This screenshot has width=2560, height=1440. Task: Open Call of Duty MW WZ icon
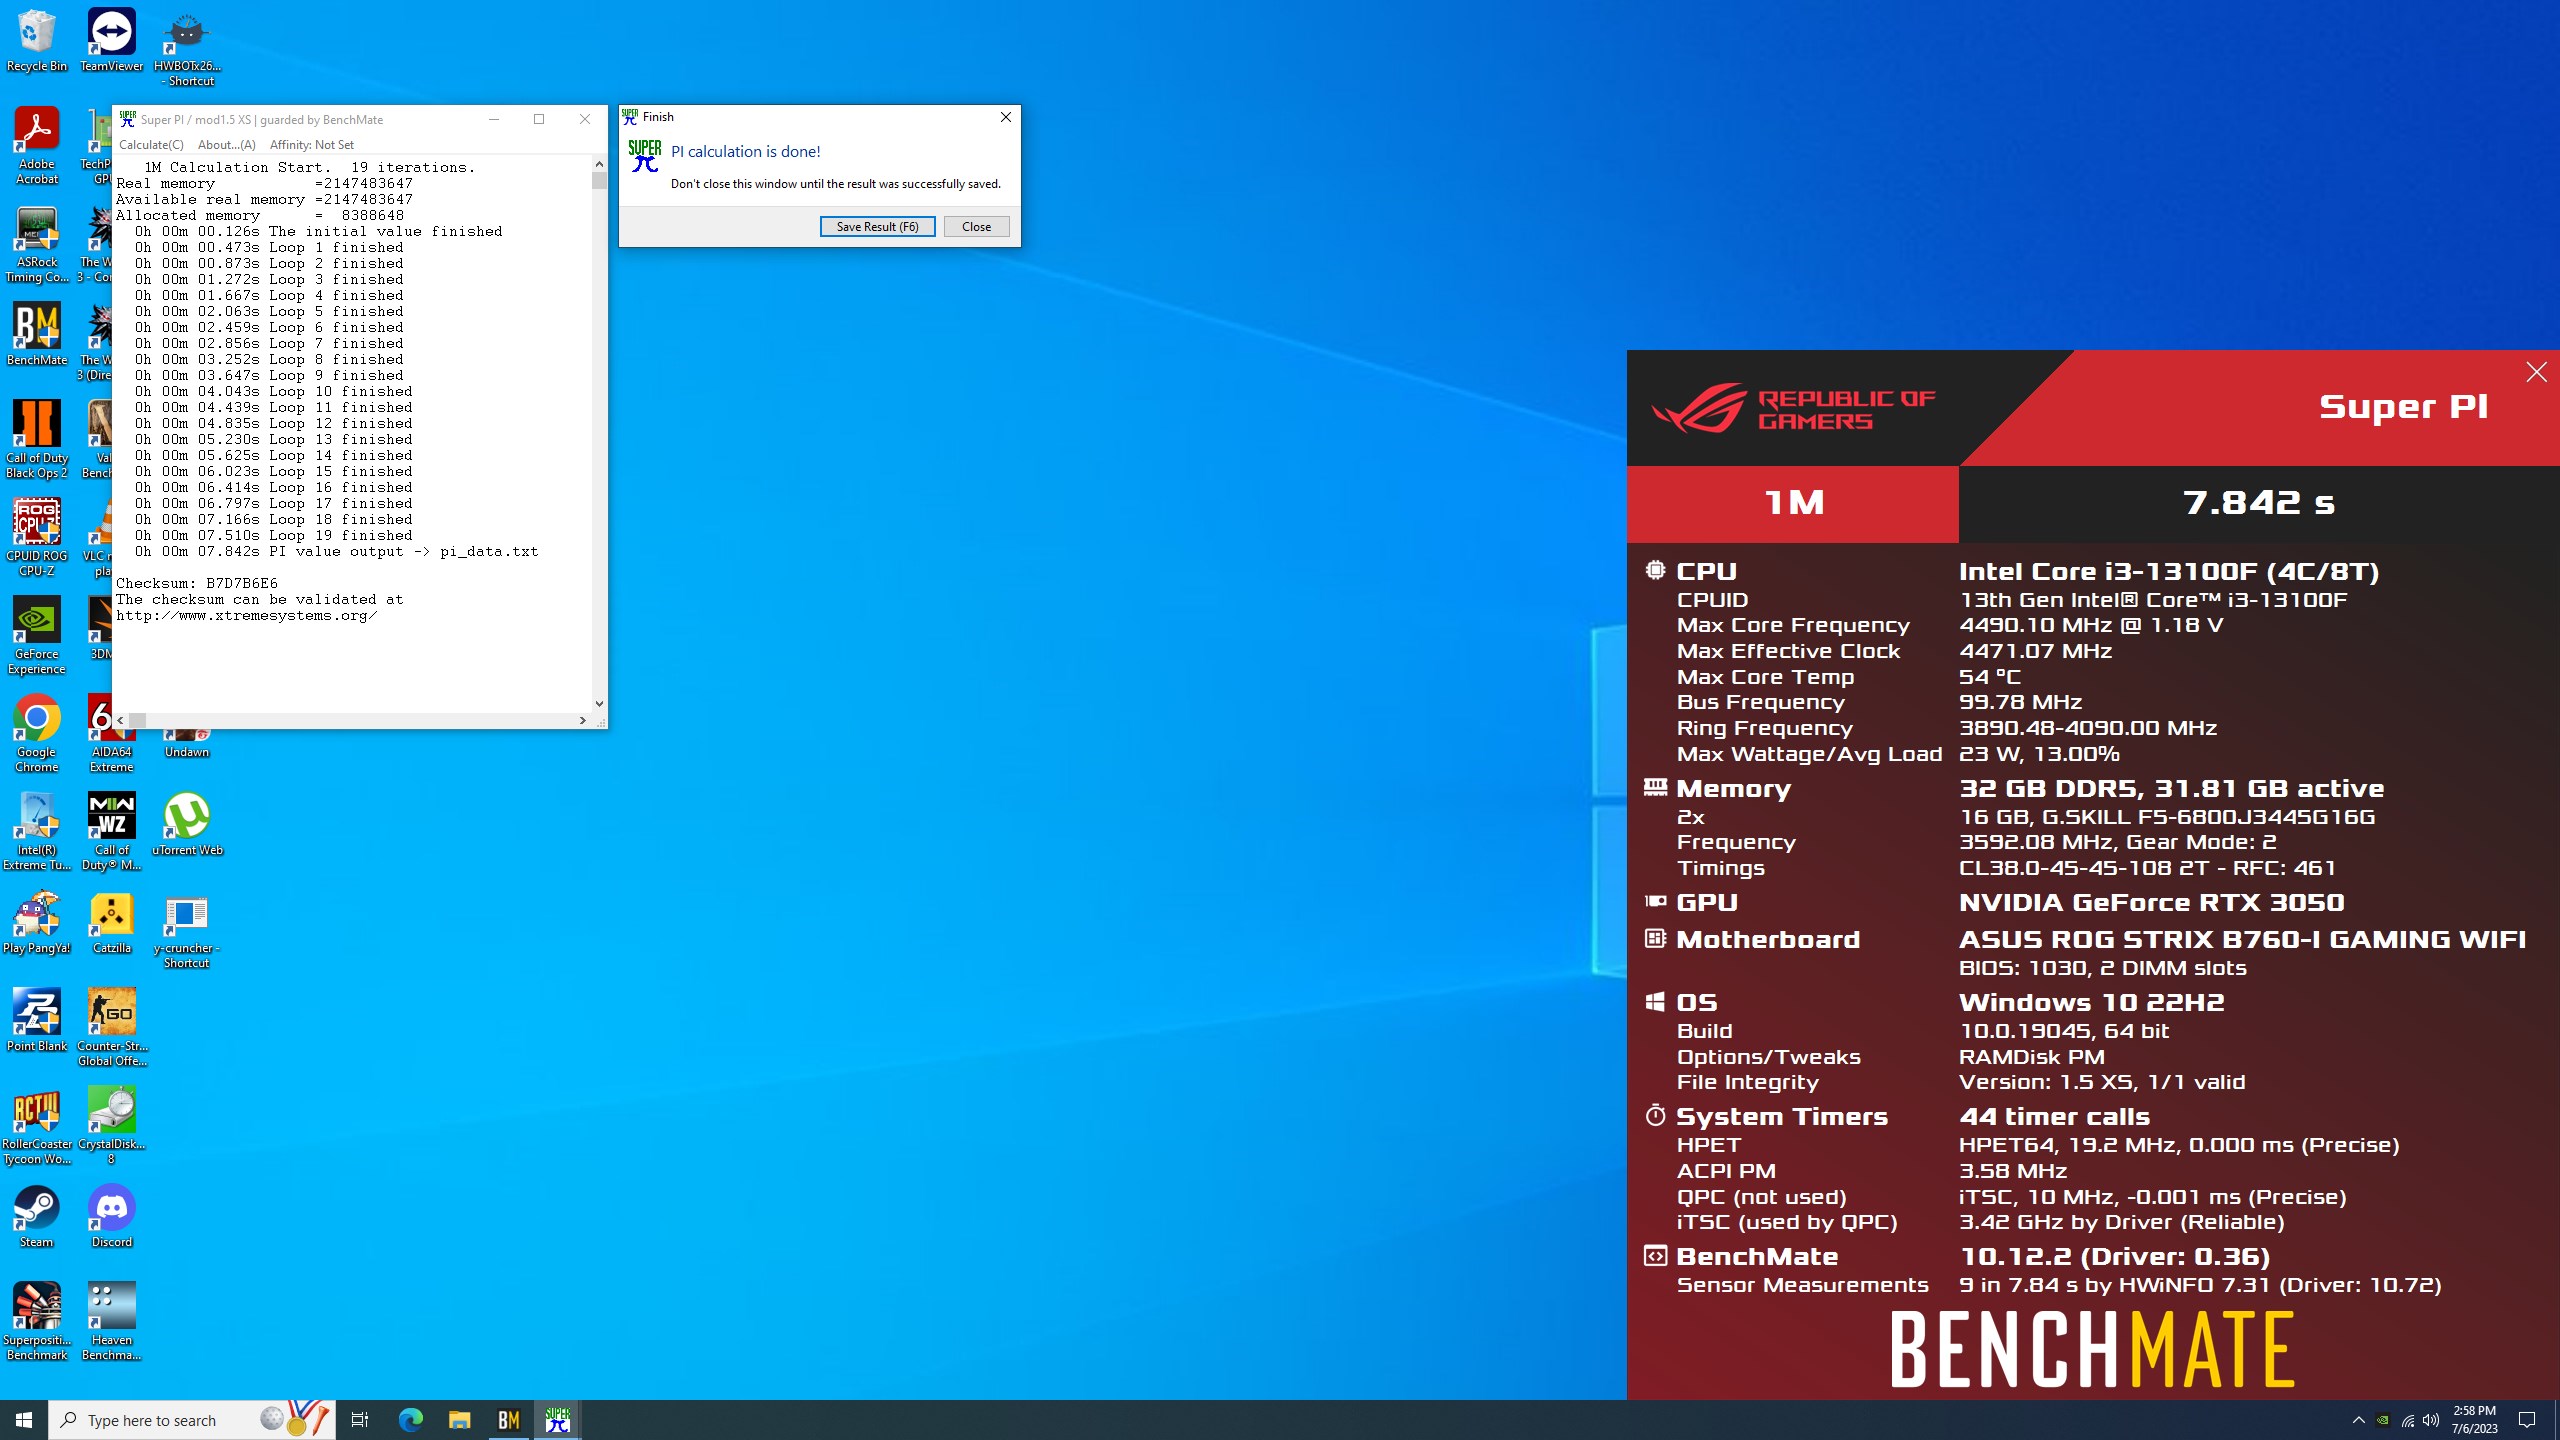[111, 832]
